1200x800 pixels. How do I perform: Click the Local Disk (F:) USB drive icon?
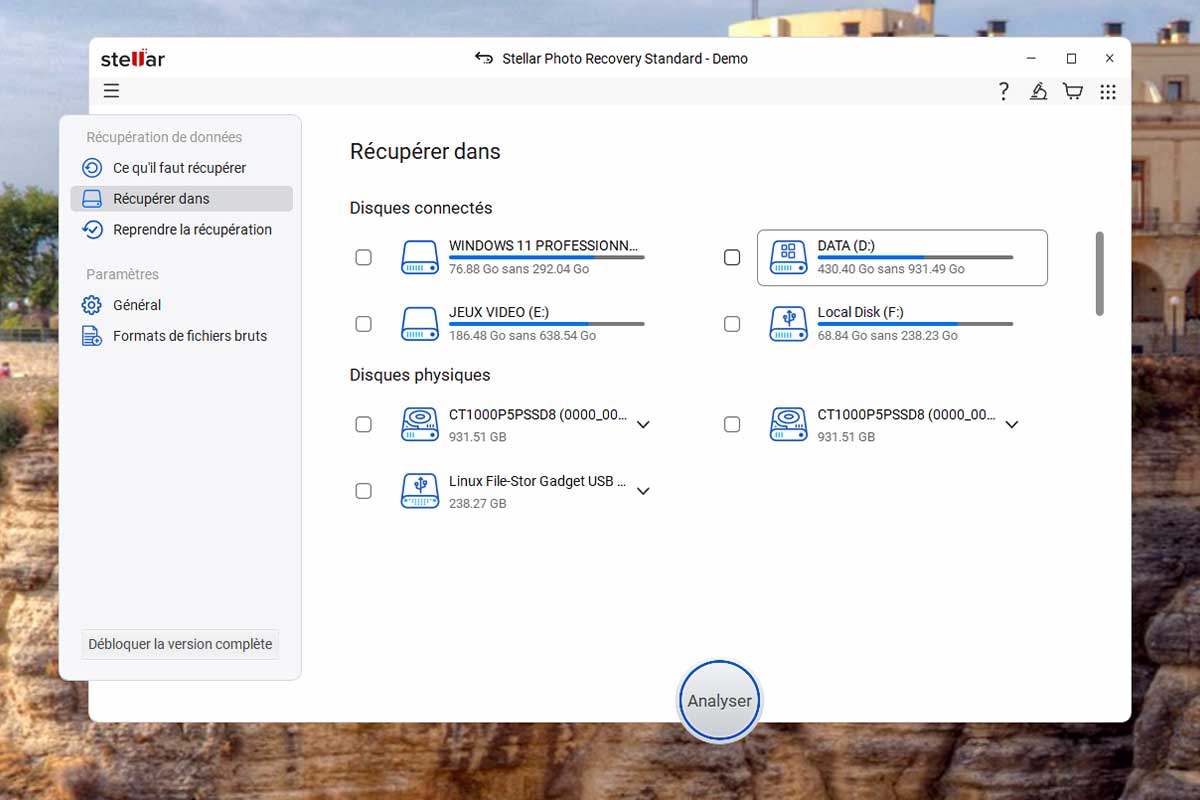click(x=788, y=324)
